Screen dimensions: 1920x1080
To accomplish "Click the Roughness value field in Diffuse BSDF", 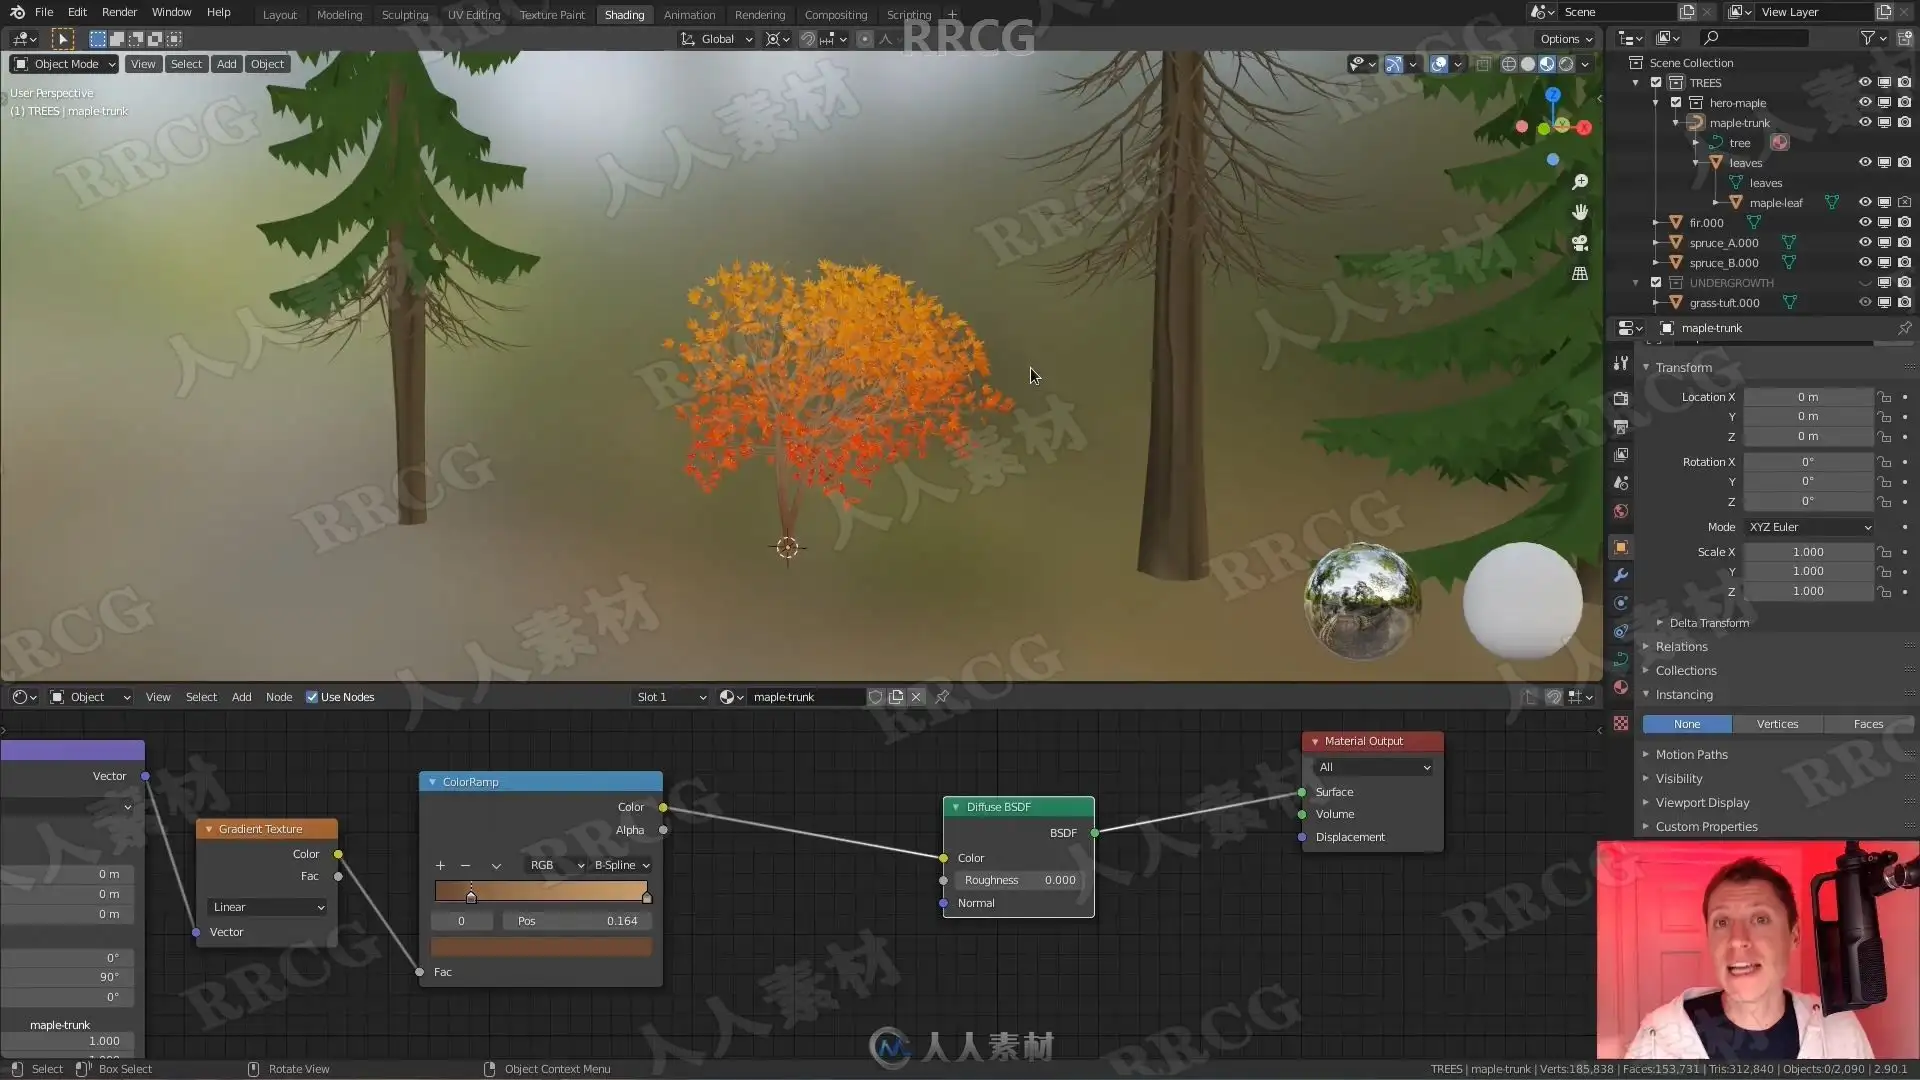I will [1019, 880].
